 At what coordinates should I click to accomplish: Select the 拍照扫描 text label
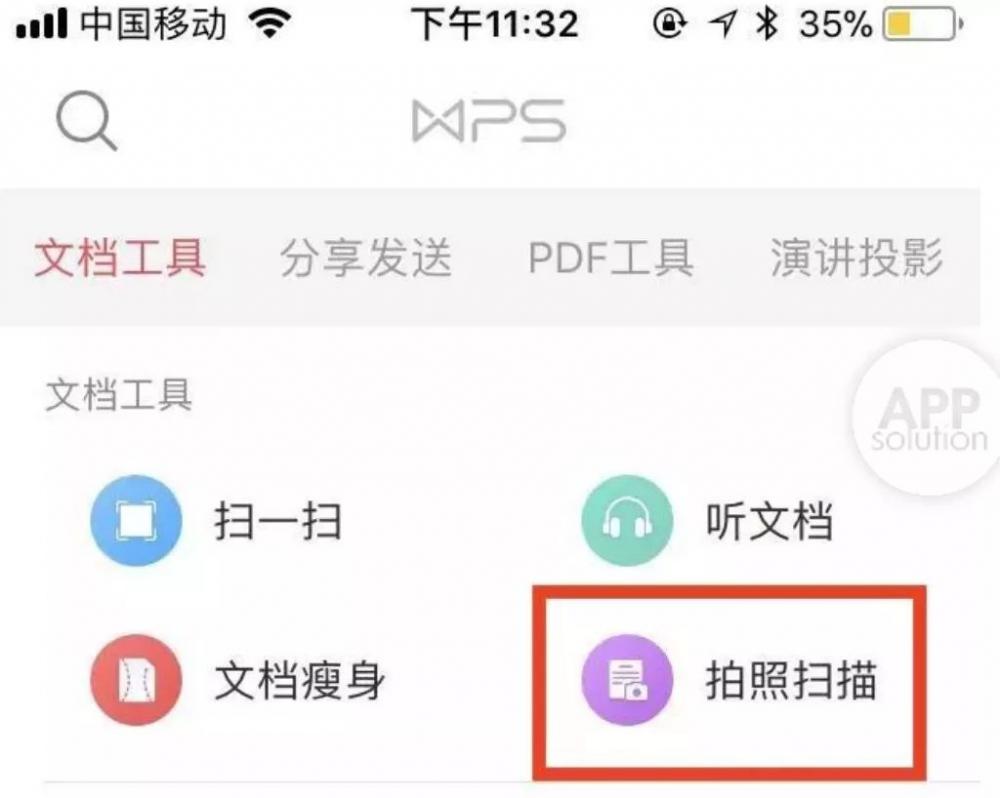pyautogui.click(x=791, y=681)
